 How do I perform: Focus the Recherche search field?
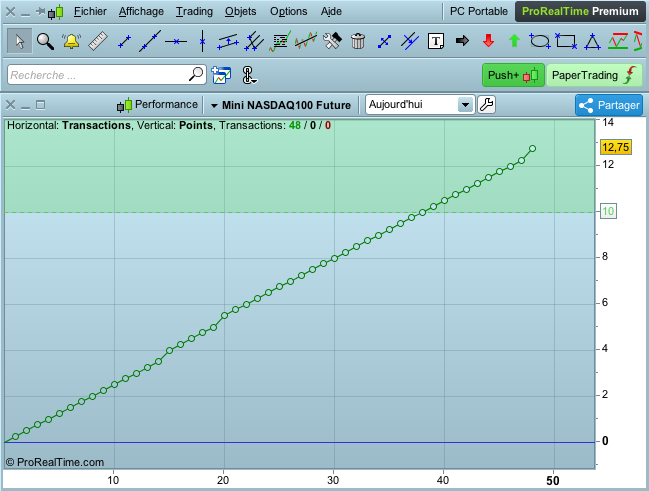(x=107, y=75)
